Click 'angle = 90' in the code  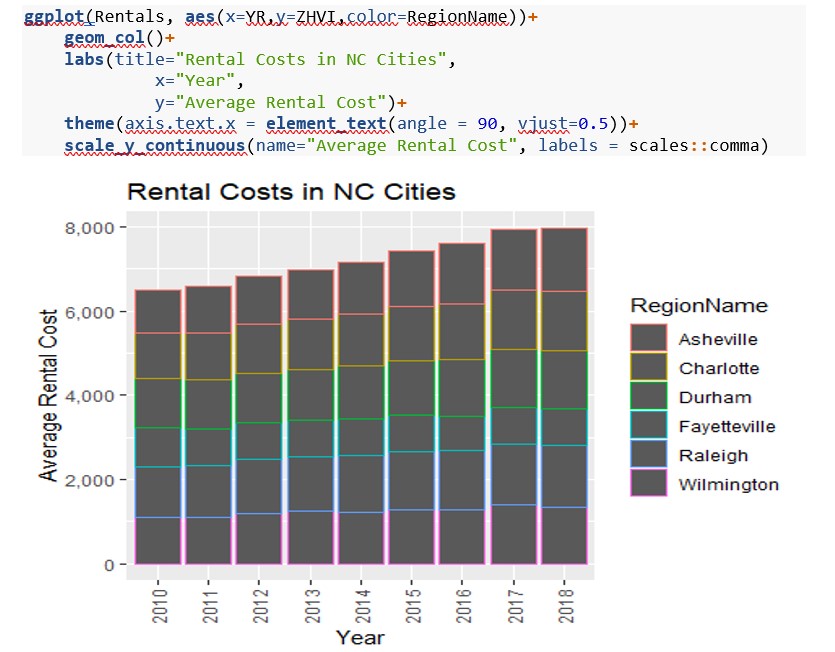click(x=447, y=123)
